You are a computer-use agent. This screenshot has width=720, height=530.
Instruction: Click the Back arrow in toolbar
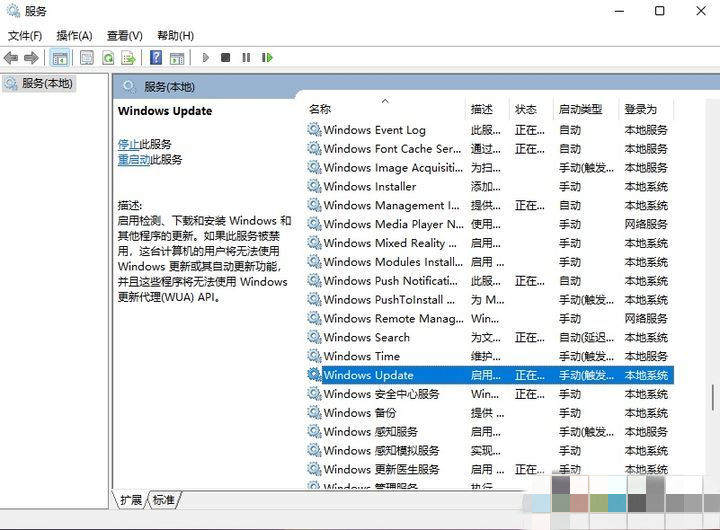tap(11, 58)
